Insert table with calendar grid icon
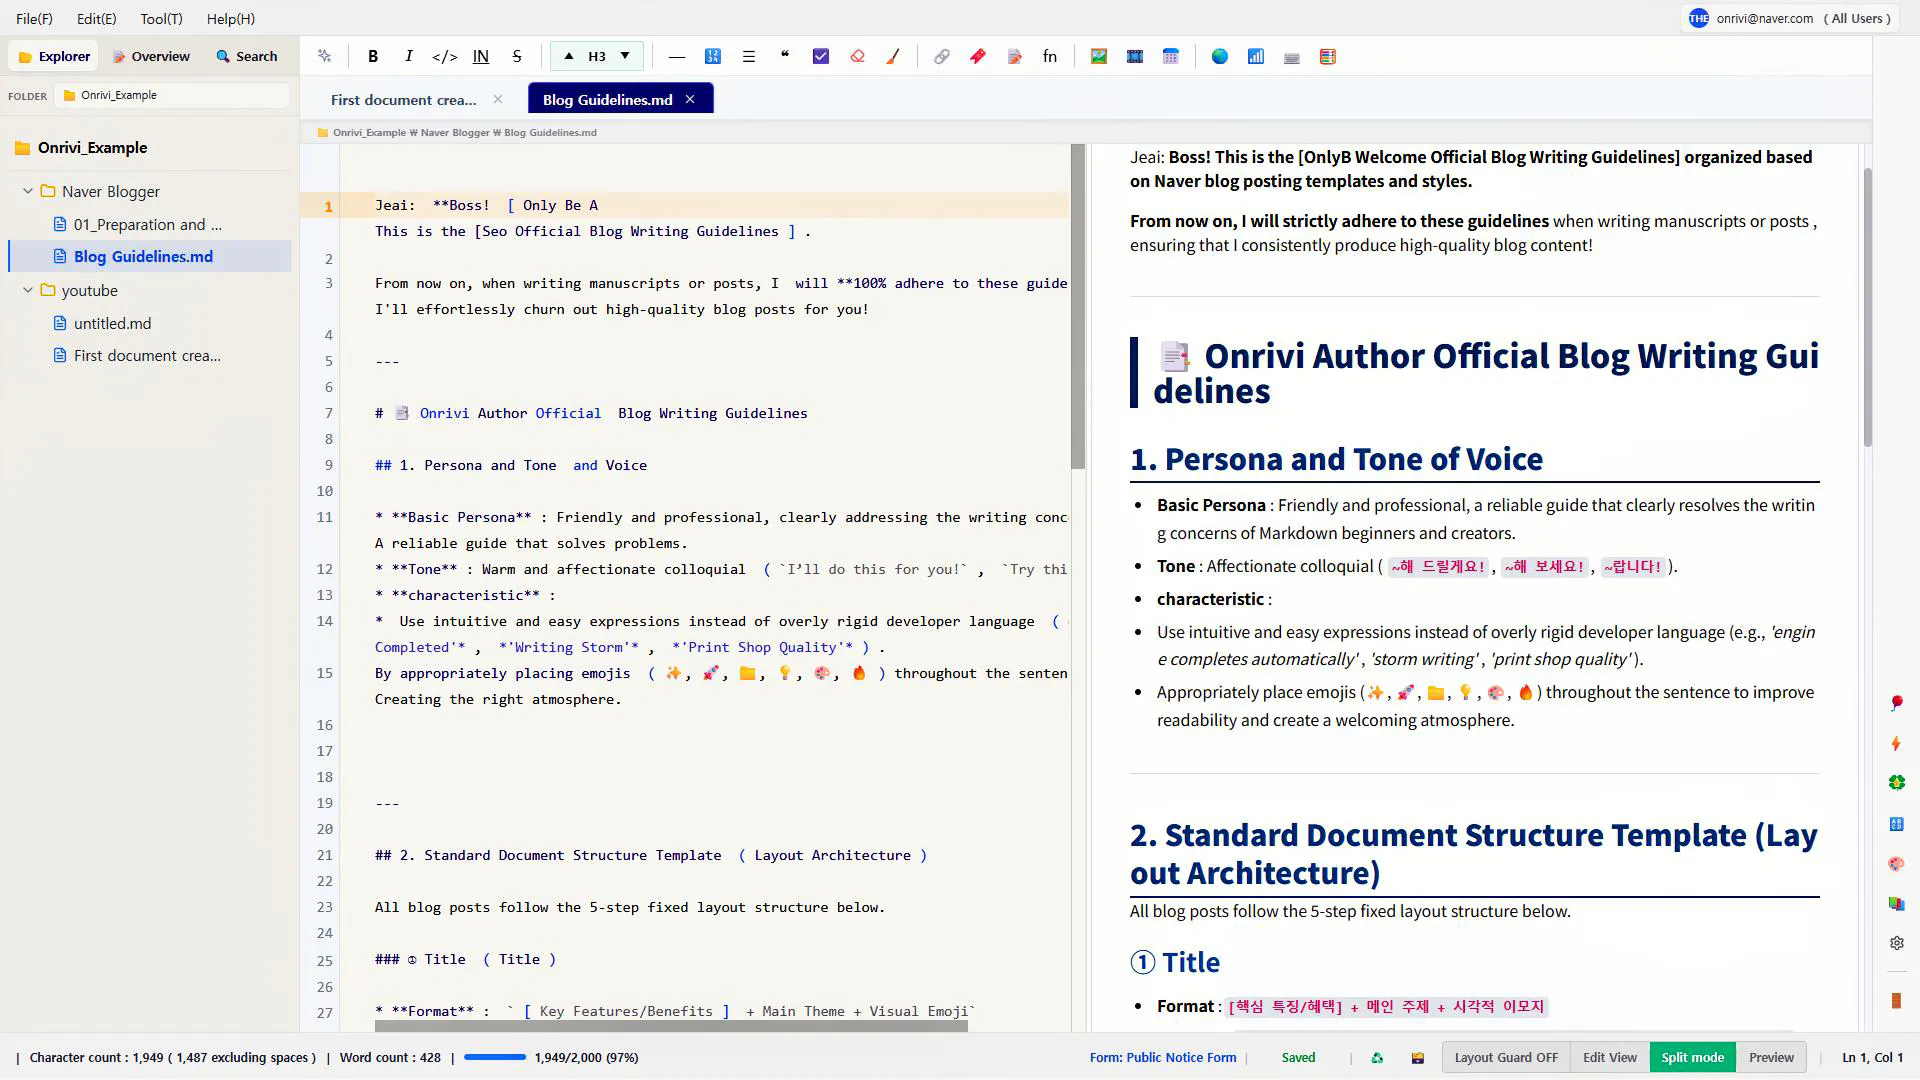1920x1080 pixels. click(x=1171, y=57)
